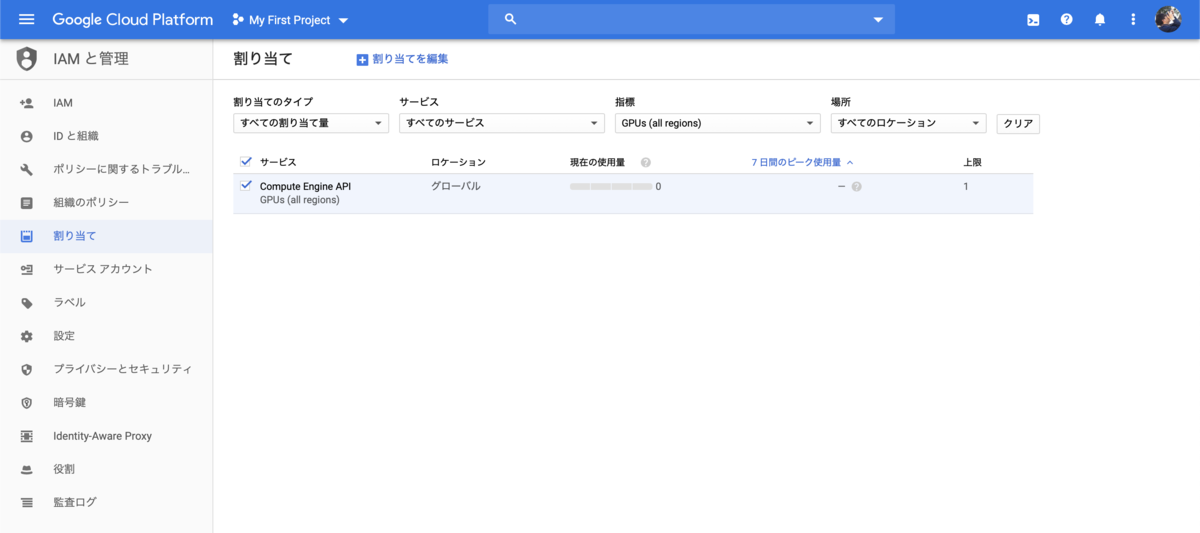Toggle the select-all checkbox in header
1200x533 pixels.
tap(246, 161)
